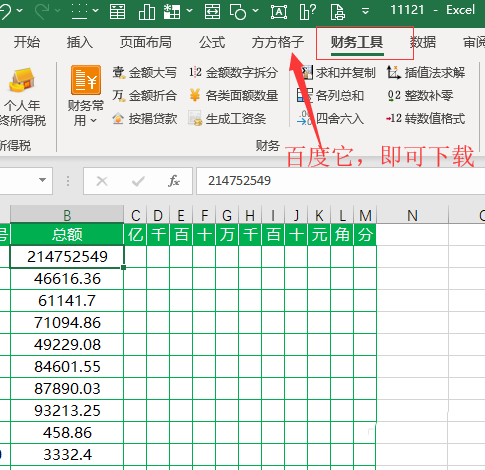The width and height of the screenshot is (485, 470).
Task: Click the 金额折合 tool
Action: pyautogui.click(x=144, y=96)
